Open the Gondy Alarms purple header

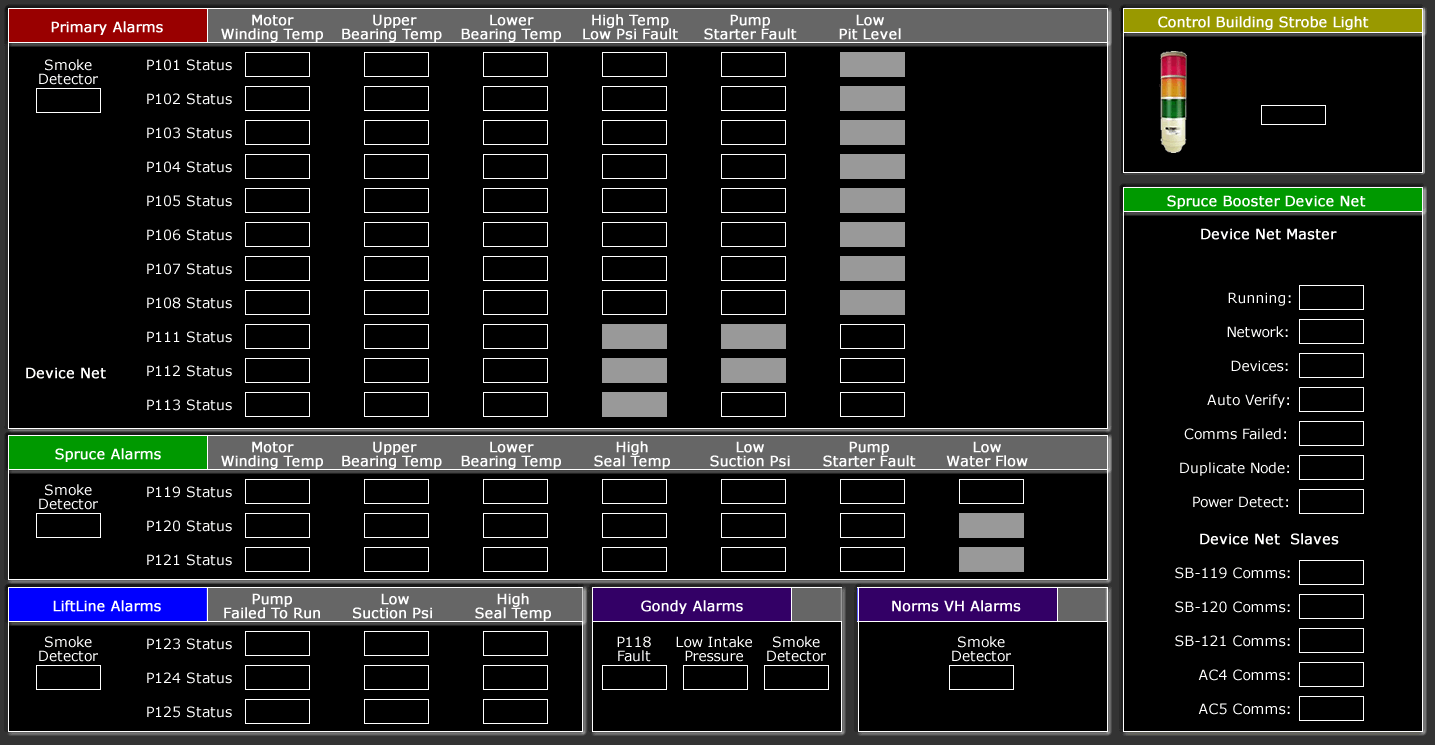point(691,606)
